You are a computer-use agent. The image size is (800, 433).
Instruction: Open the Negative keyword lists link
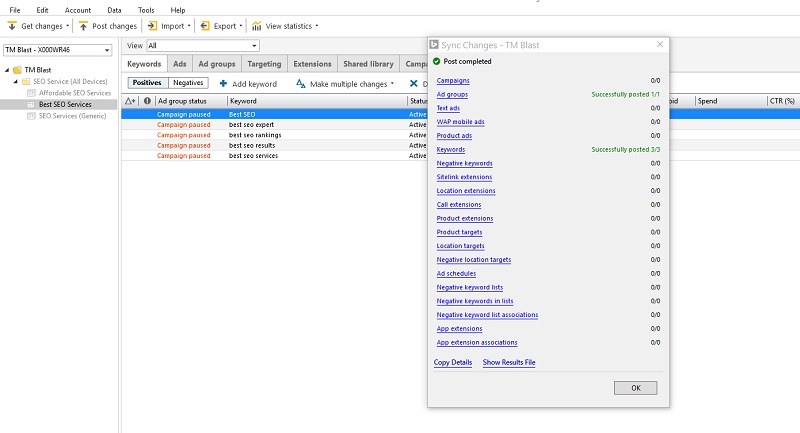point(470,287)
